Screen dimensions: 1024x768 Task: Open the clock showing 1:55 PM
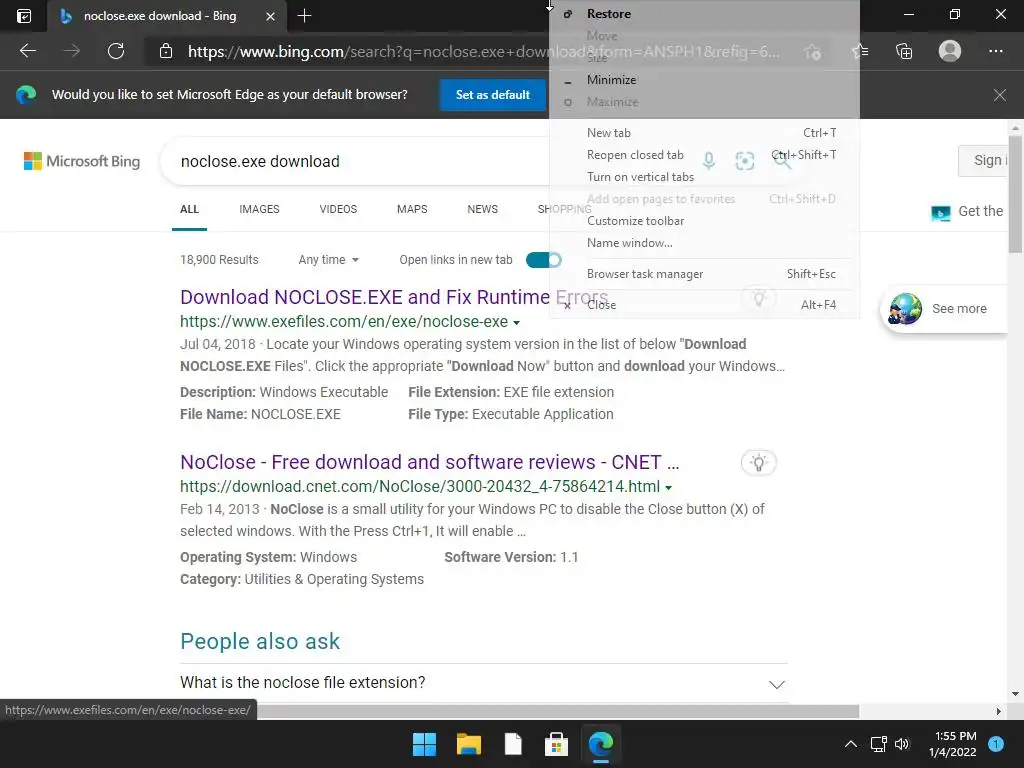pyautogui.click(x=952, y=744)
